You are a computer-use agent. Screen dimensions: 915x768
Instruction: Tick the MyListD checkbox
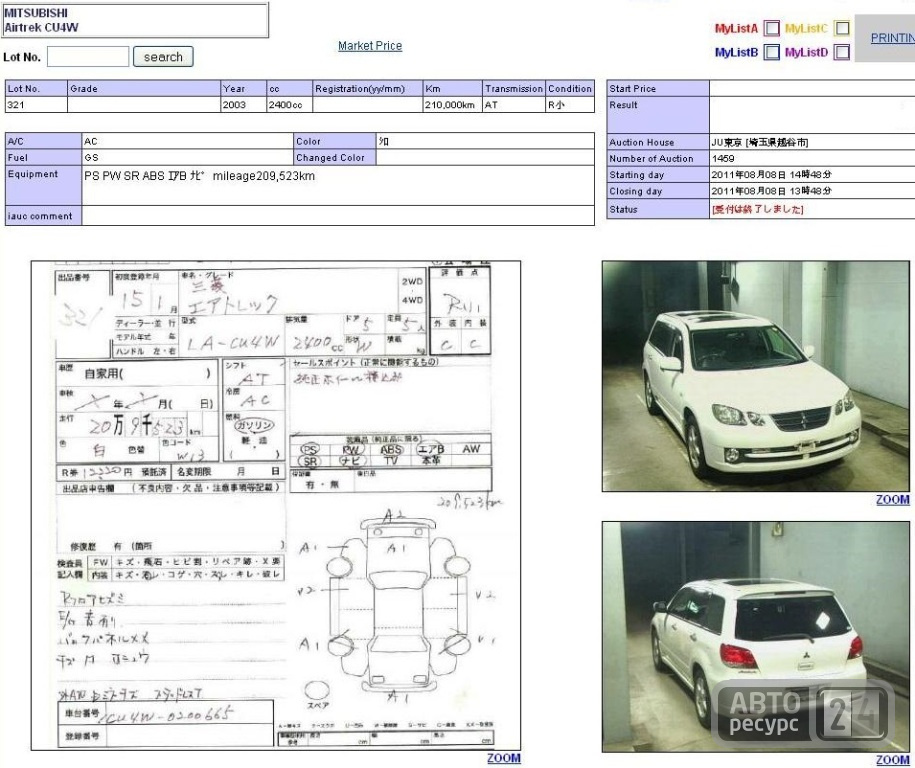coord(841,52)
